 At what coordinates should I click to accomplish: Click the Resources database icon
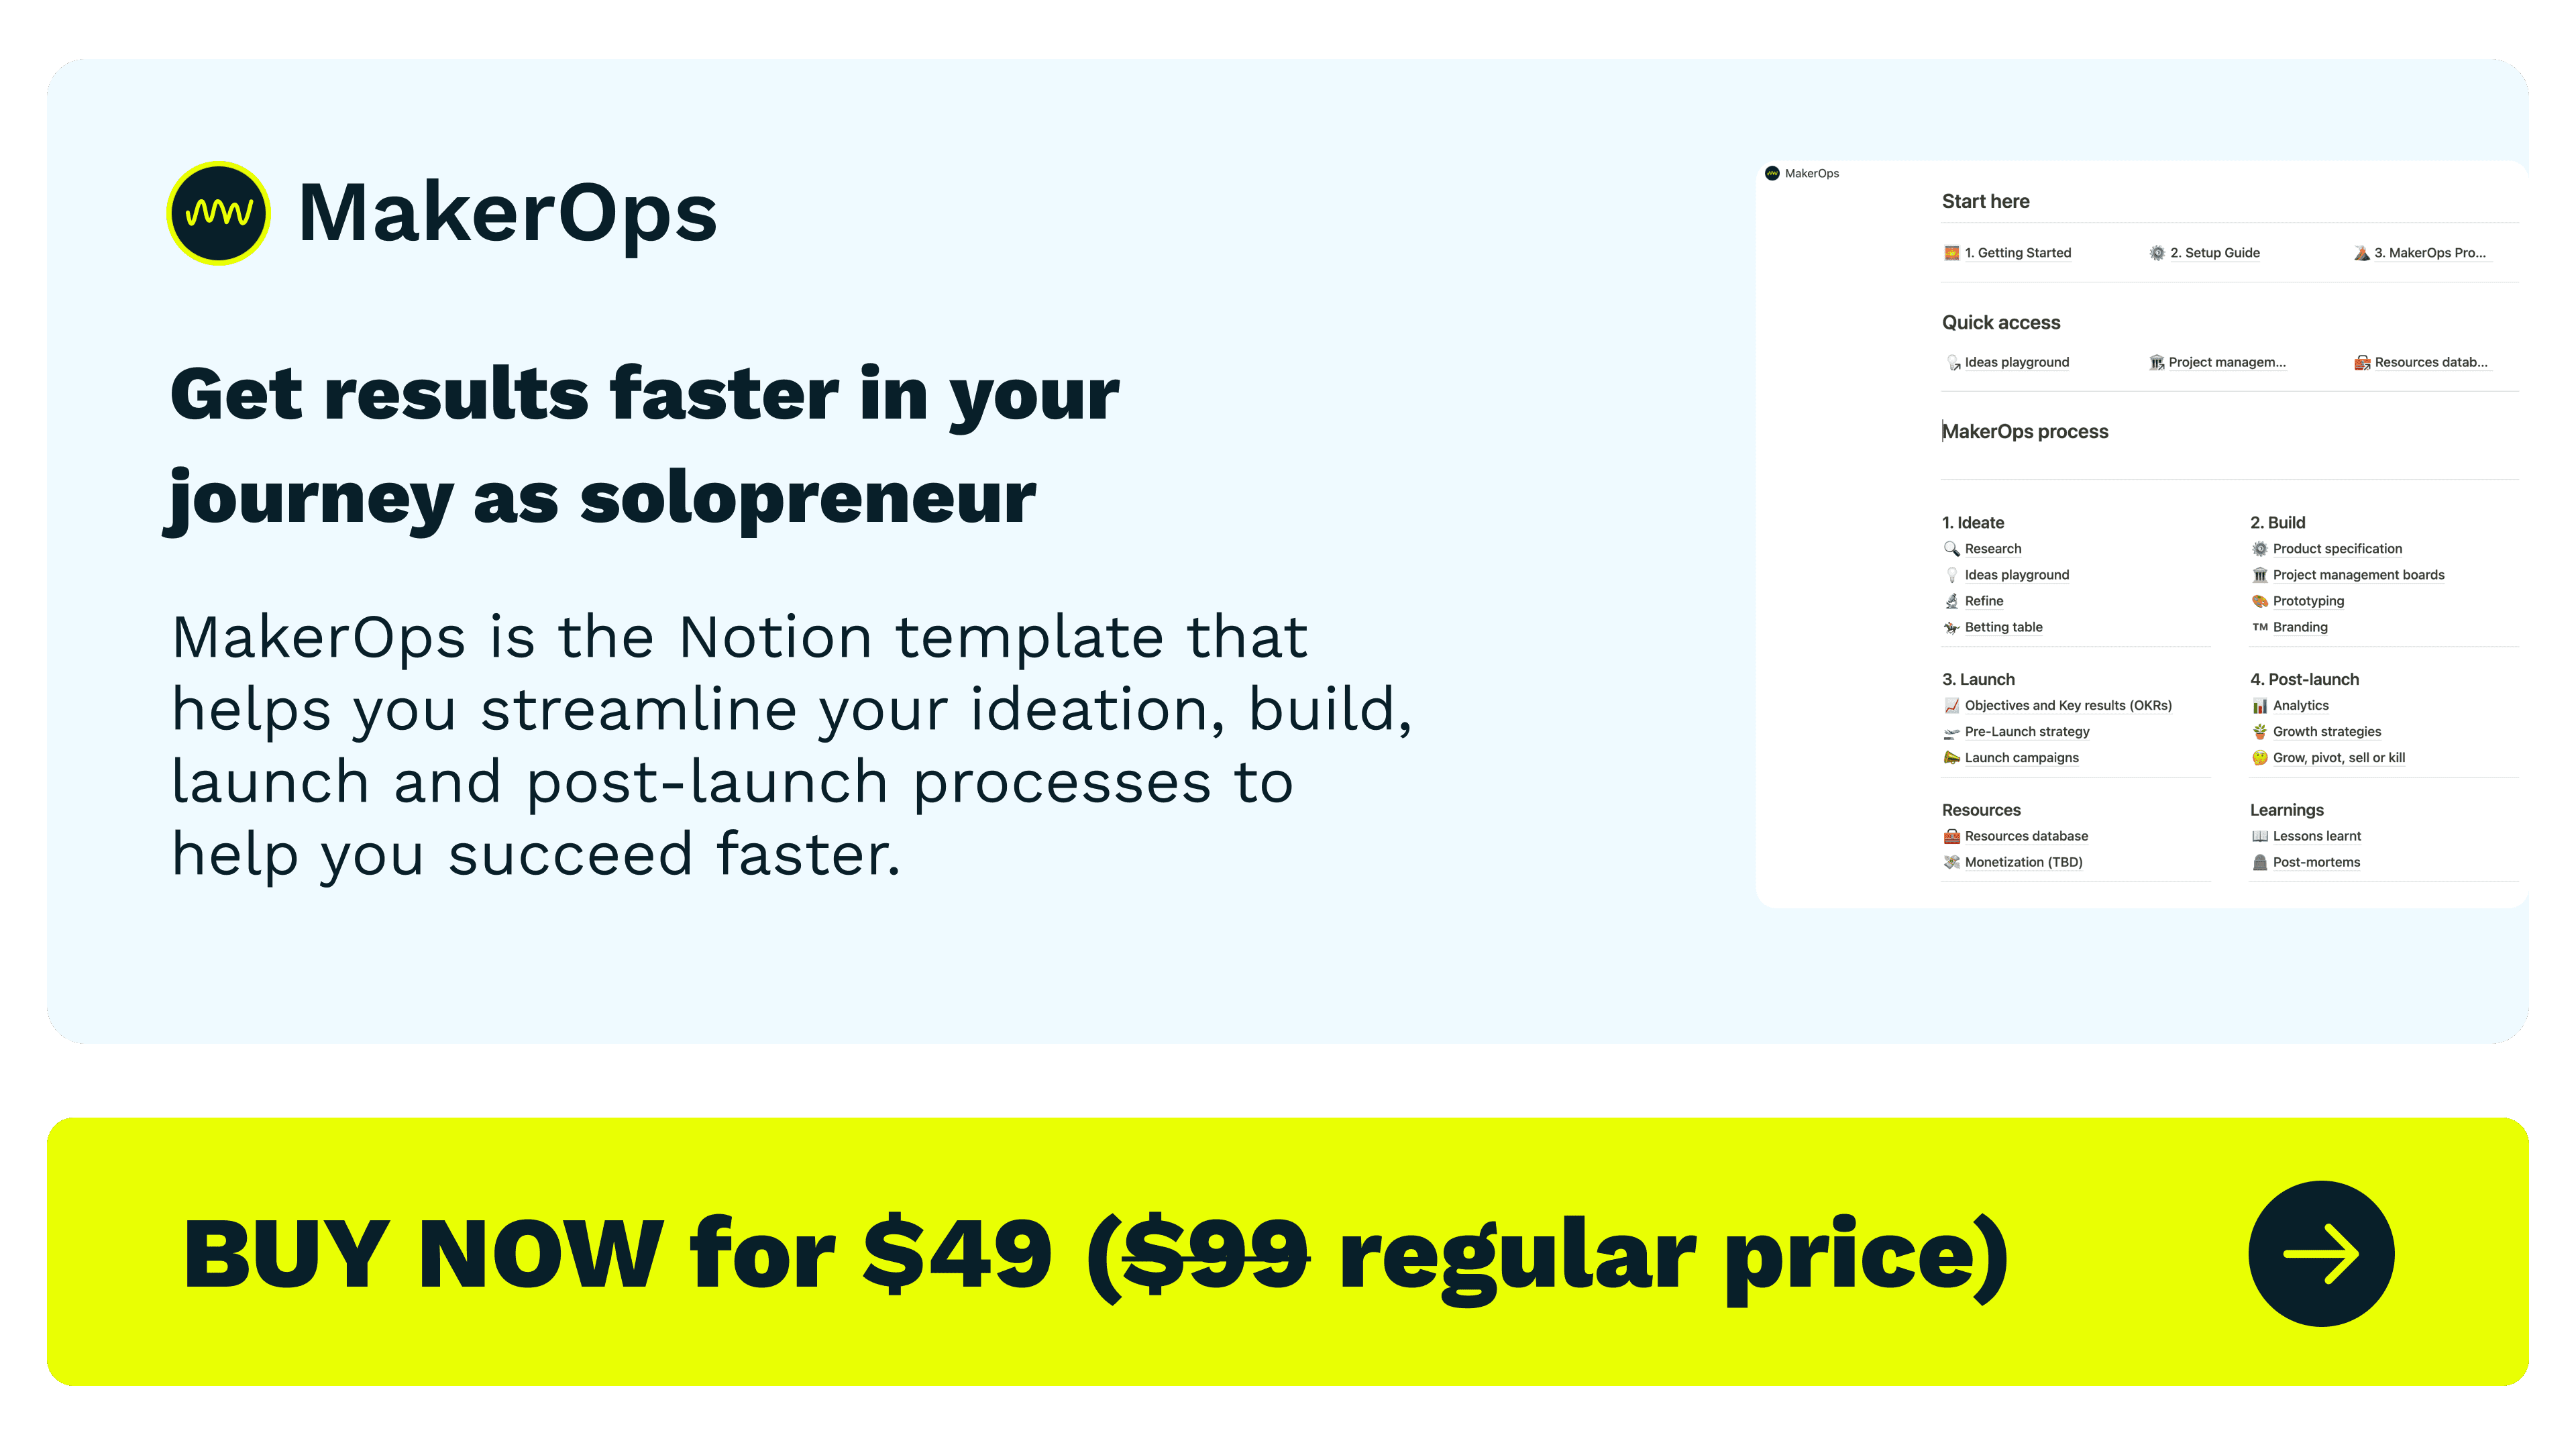coord(1949,835)
